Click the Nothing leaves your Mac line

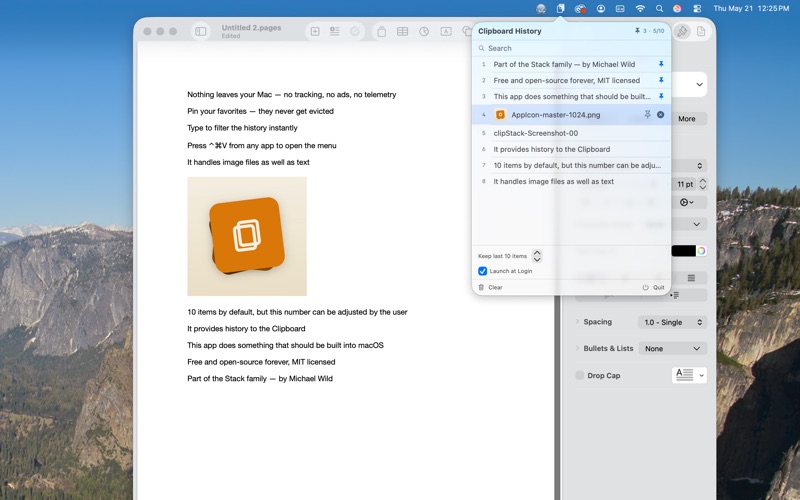291,94
